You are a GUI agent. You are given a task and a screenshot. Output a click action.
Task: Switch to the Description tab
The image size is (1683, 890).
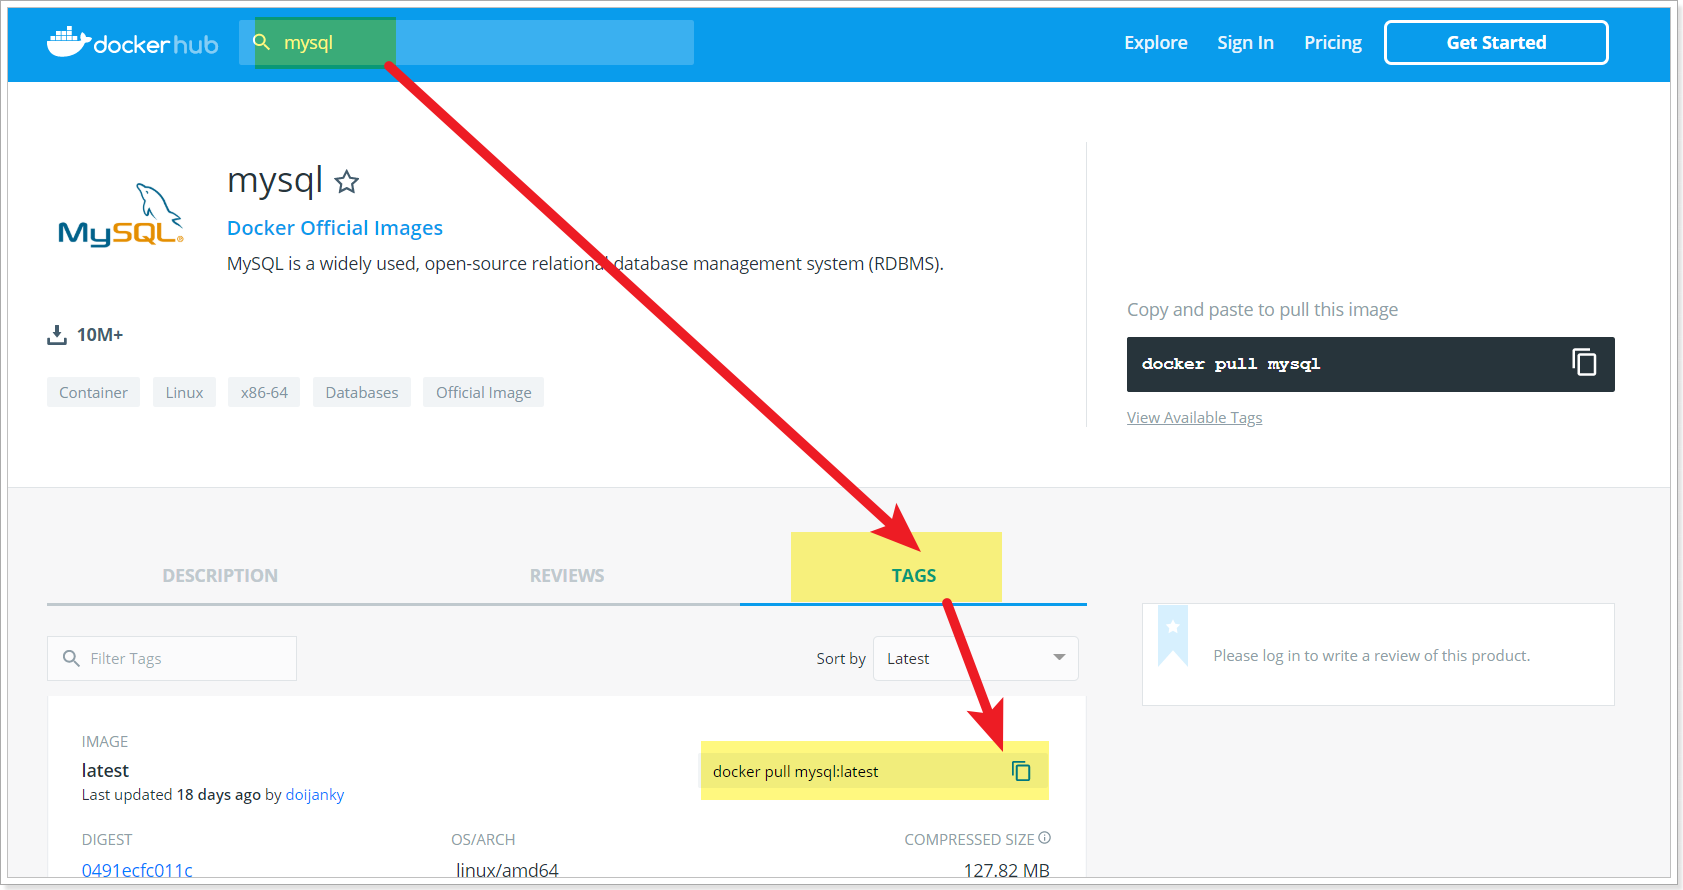click(x=220, y=576)
